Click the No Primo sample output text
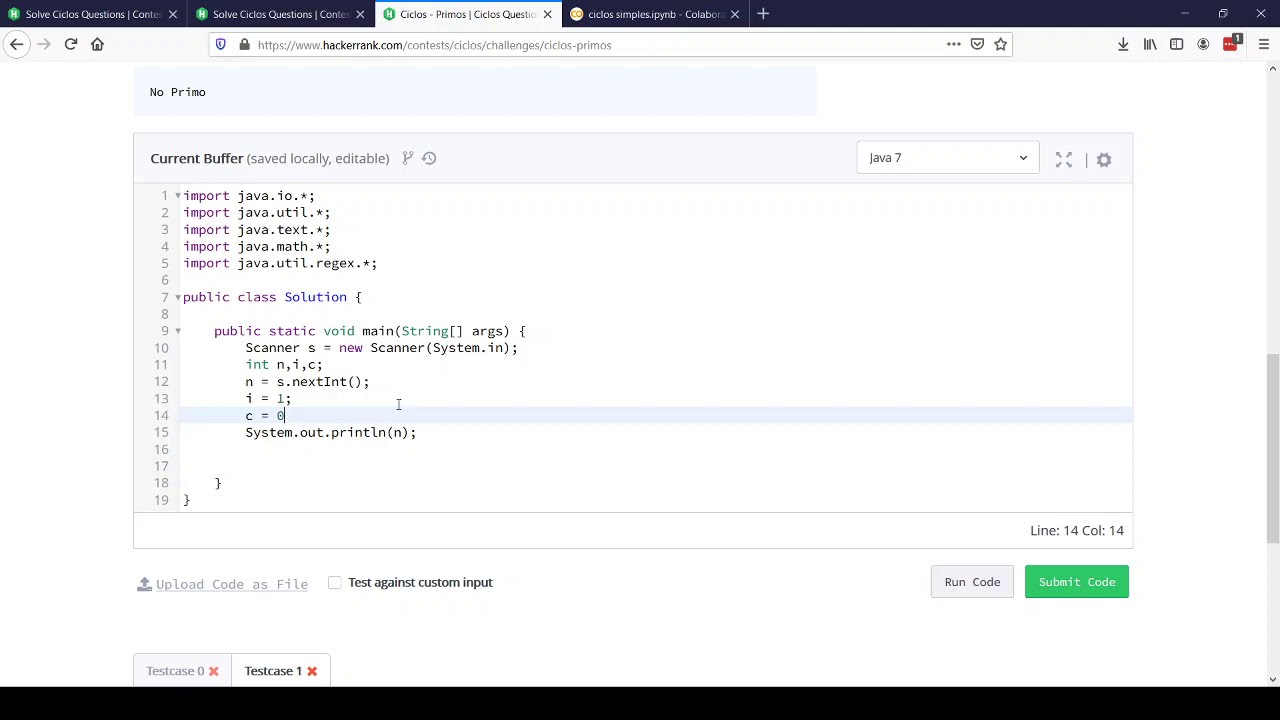 pyautogui.click(x=178, y=92)
